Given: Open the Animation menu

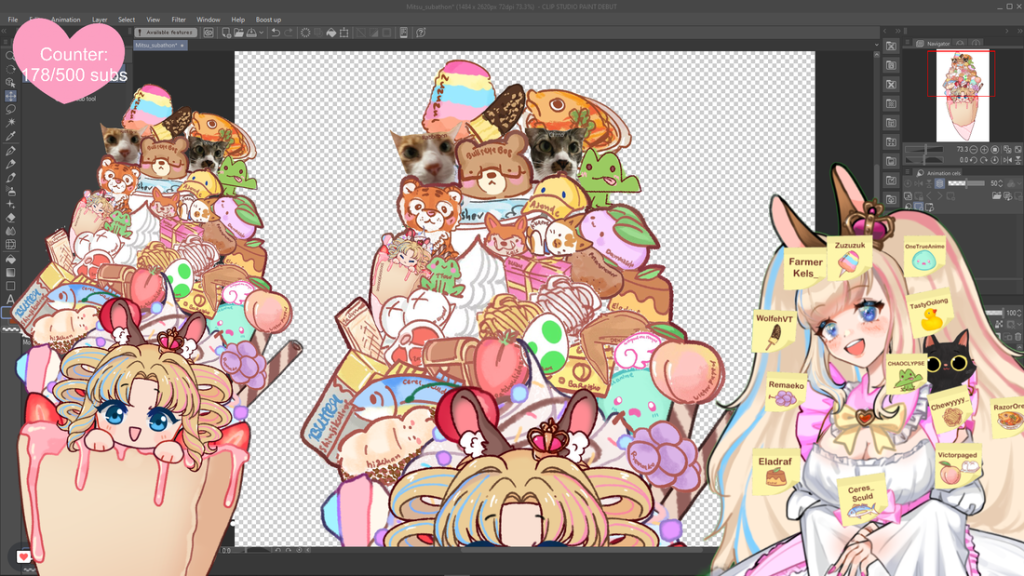Looking at the screenshot, I should tap(66, 19).
